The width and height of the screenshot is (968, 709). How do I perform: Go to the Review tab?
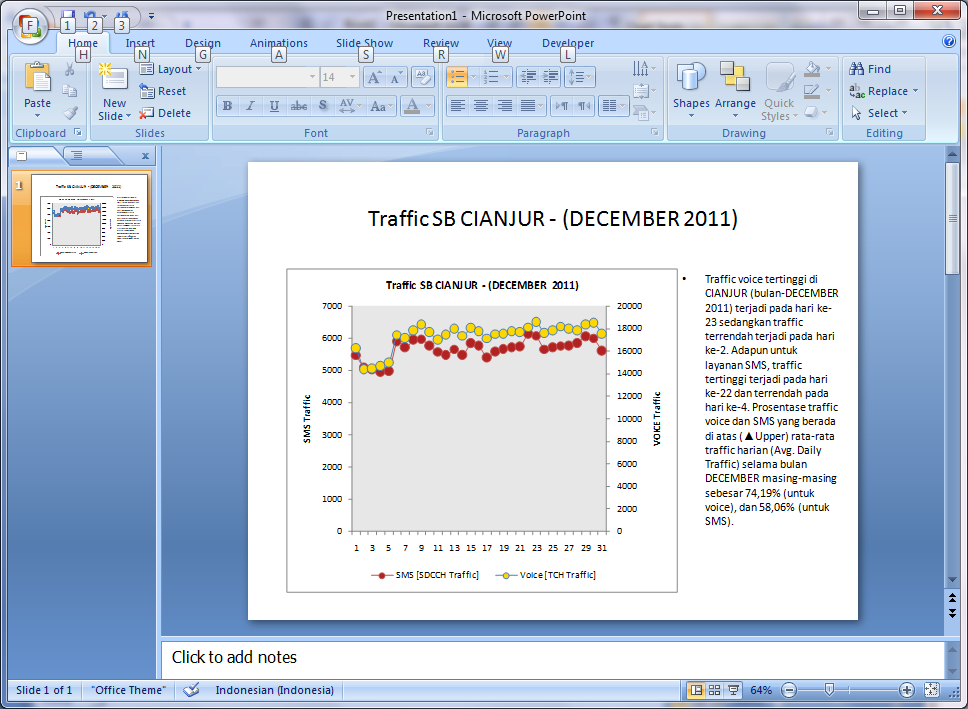pyautogui.click(x=441, y=43)
